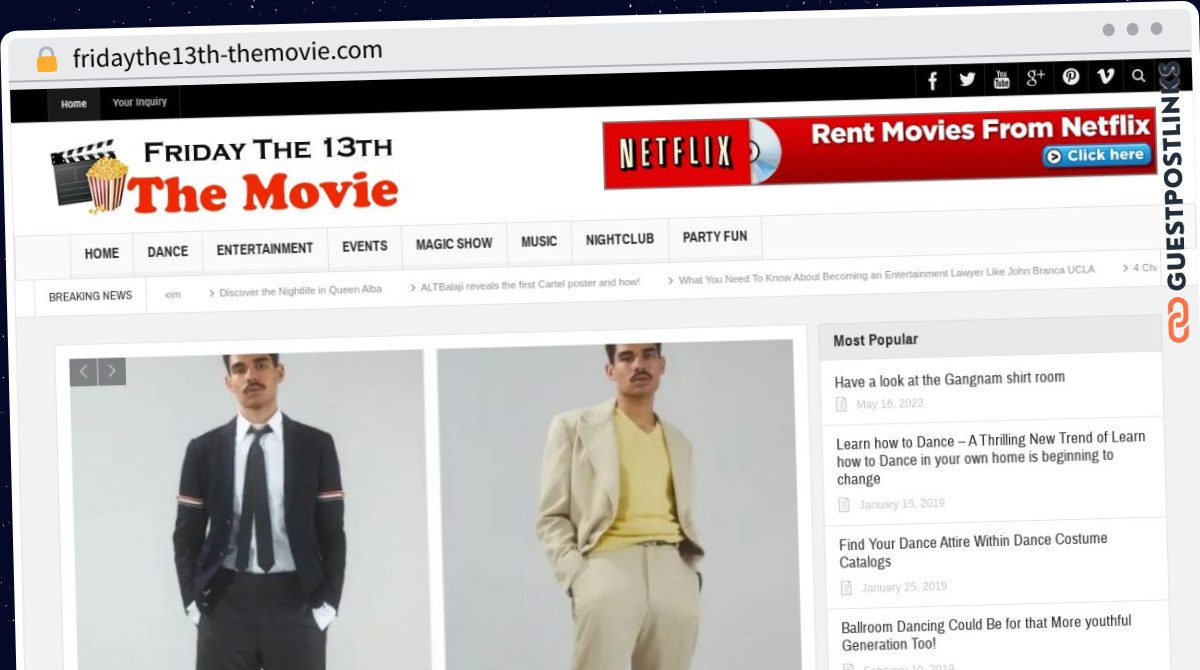This screenshot has height=670, width=1200.
Task: Open the Facebook social icon
Action: (932, 81)
